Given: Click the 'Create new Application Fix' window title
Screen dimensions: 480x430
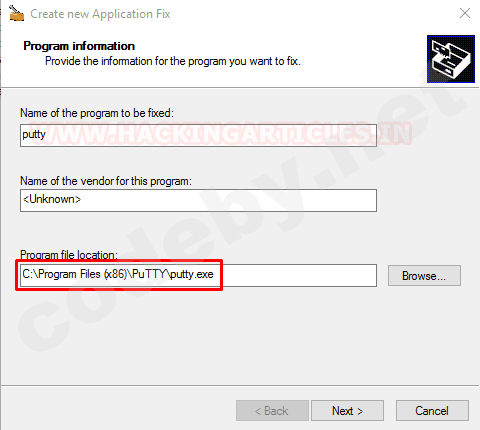Looking at the screenshot, I should 100,14.
